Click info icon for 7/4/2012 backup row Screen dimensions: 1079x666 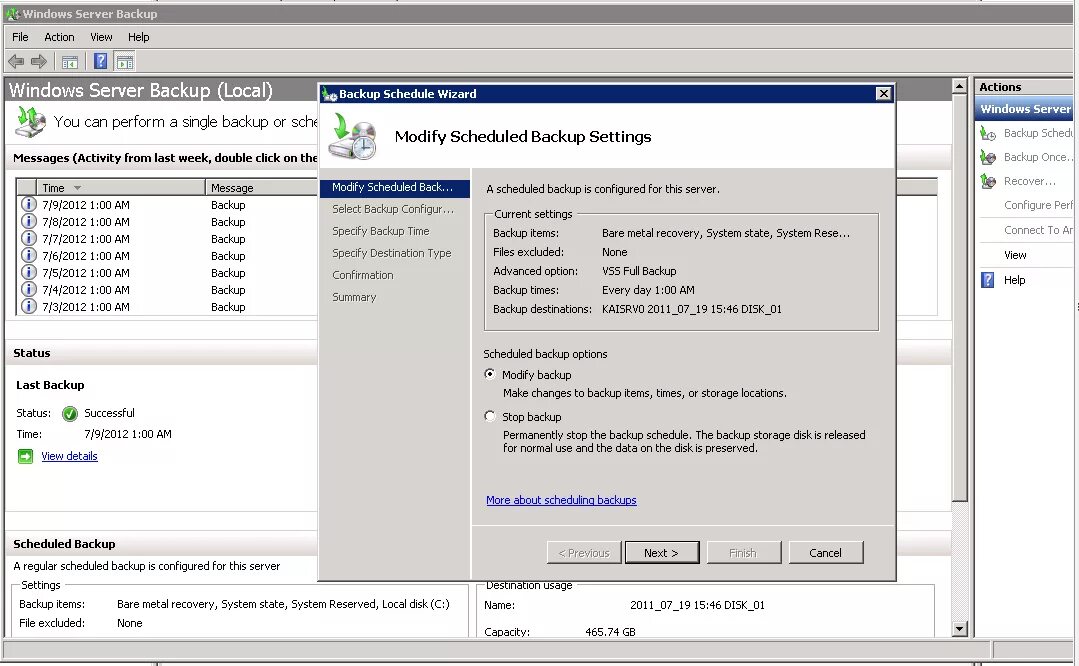click(28, 289)
